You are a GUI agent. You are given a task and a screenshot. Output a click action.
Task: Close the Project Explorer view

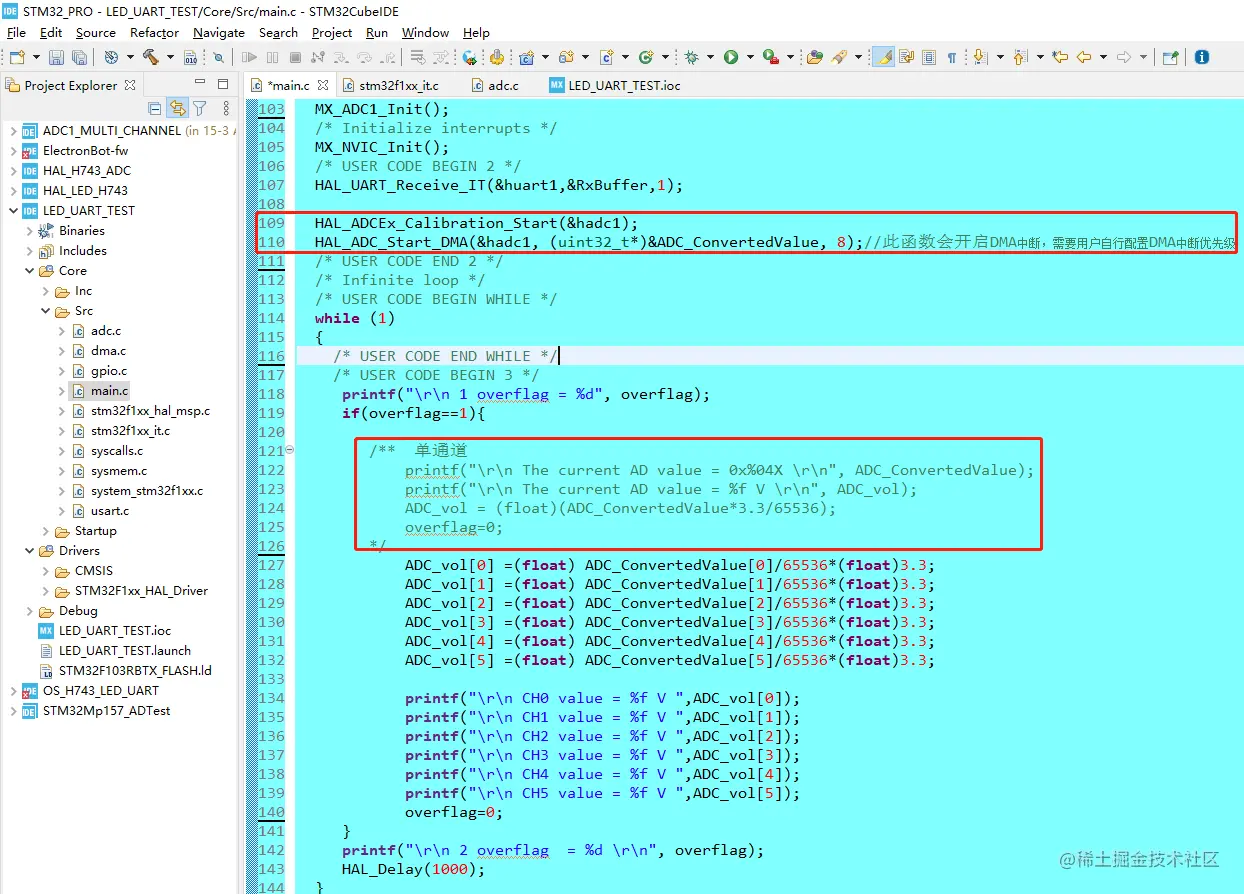click(x=131, y=85)
